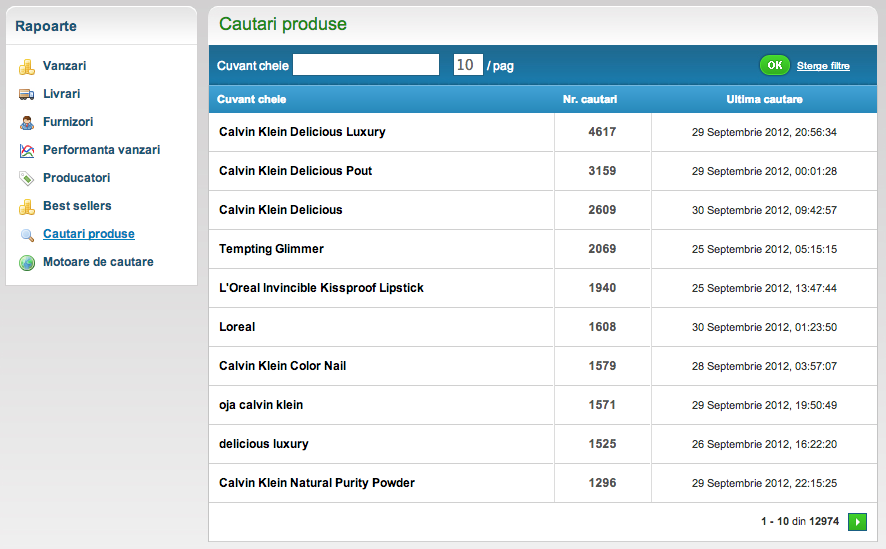Click the Vanzari coins icon
This screenshot has height=549, width=886.
[x=27, y=67]
